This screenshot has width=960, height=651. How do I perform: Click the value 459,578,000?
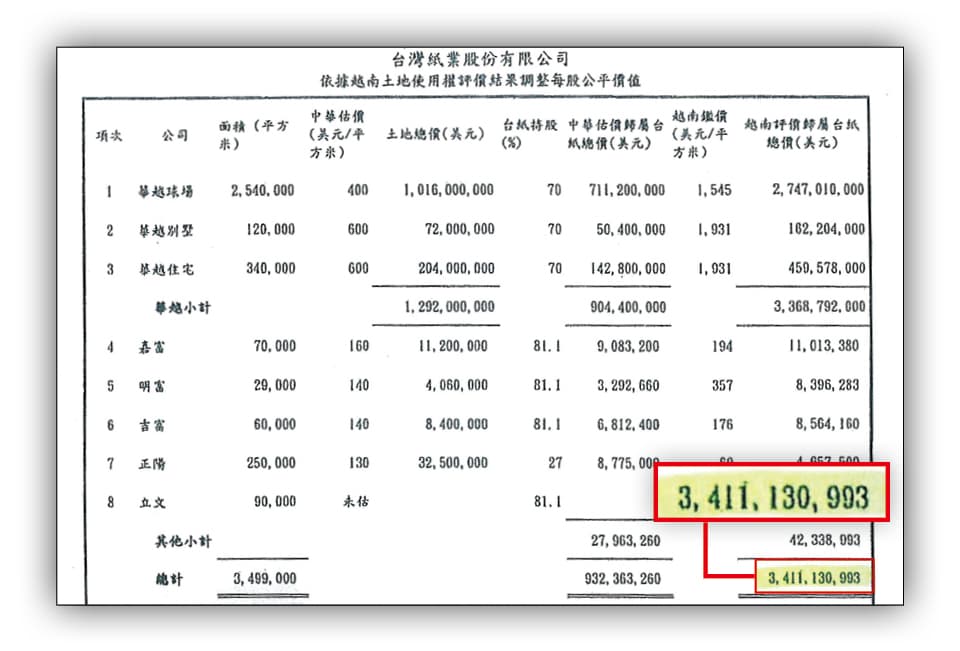click(827, 268)
